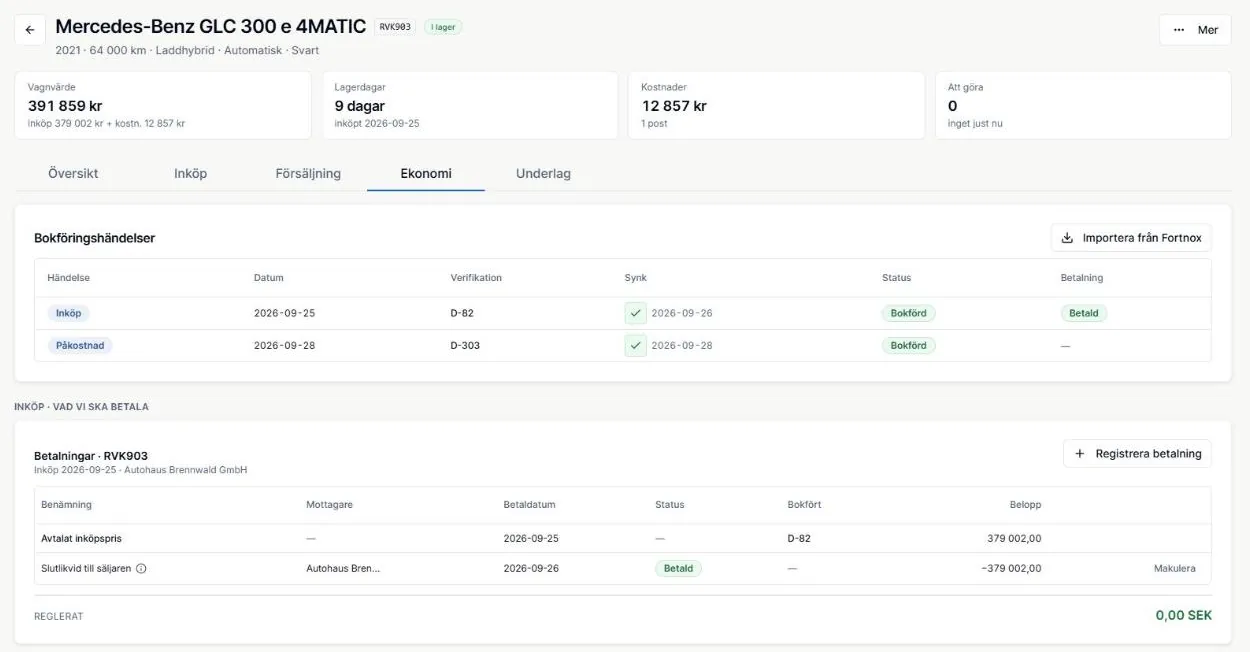
Task: Select the Ekonomi tab
Action: [426, 173]
